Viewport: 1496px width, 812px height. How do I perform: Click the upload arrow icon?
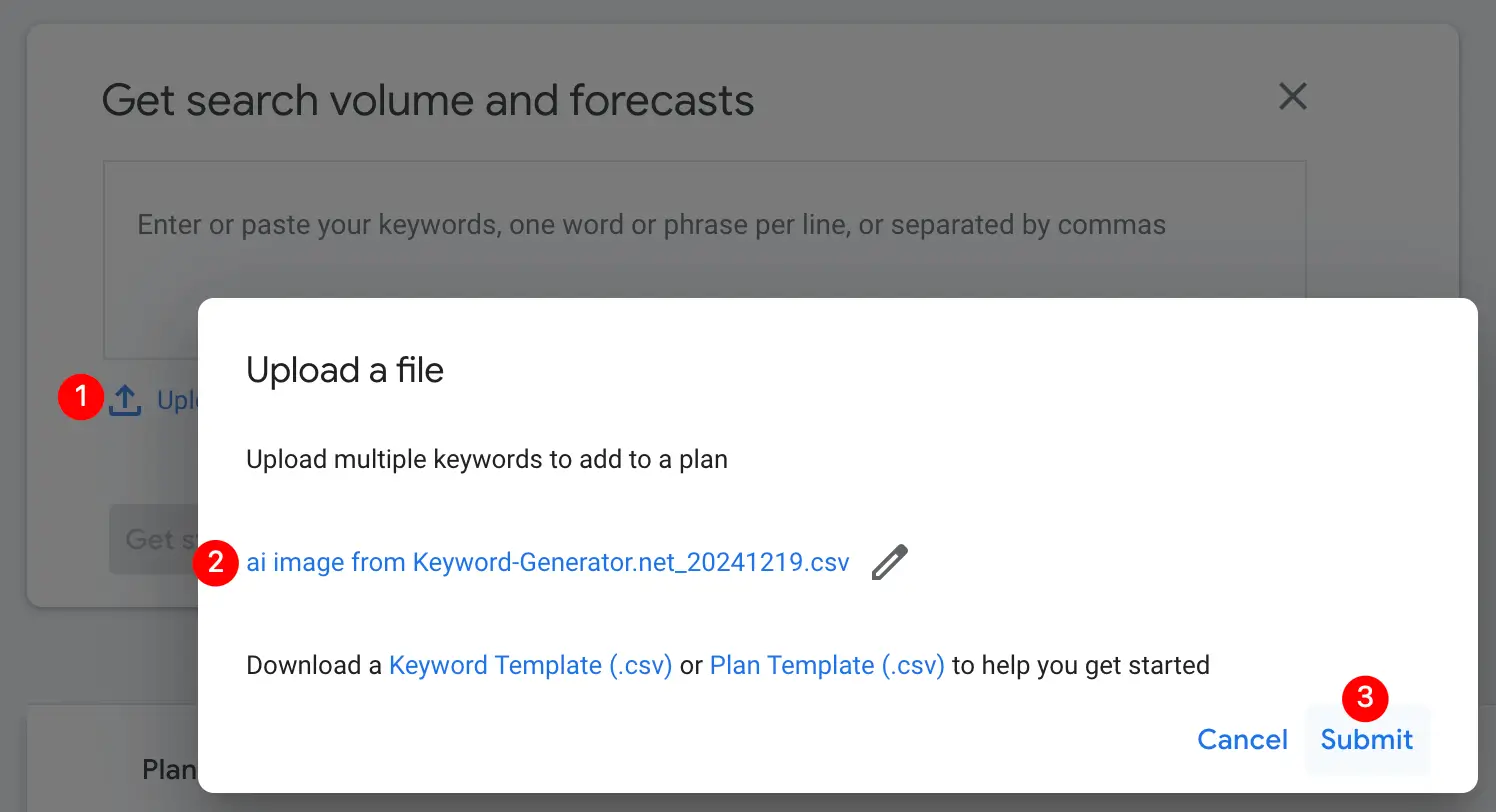(125, 400)
